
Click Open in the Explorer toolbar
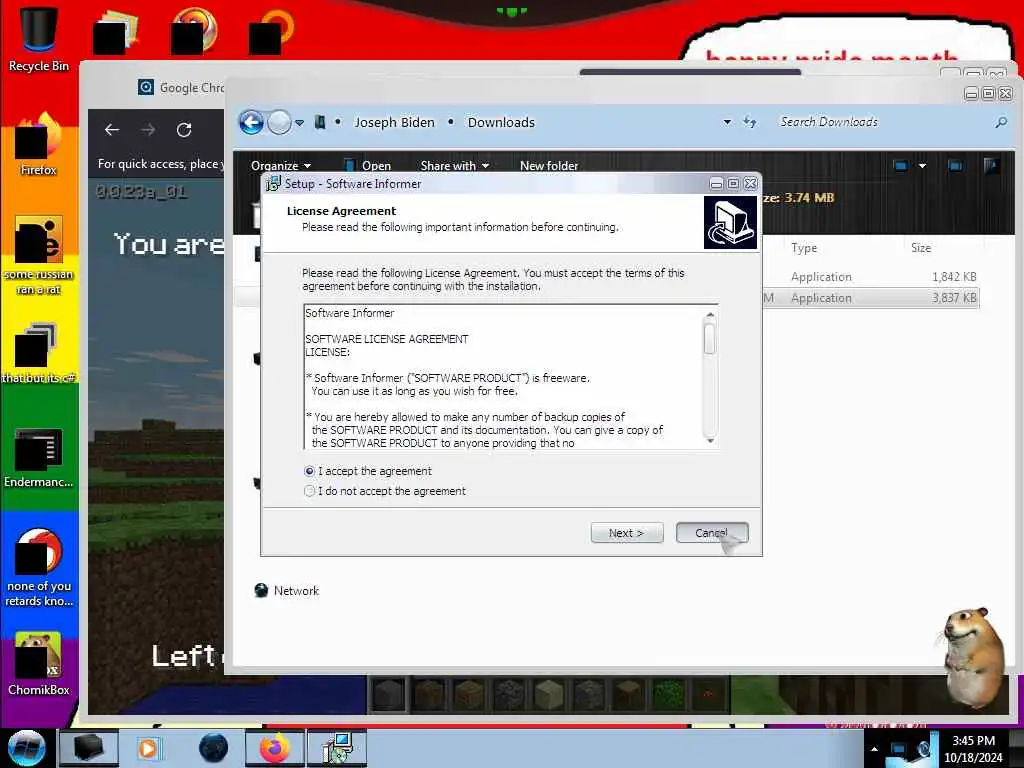click(368, 166)
